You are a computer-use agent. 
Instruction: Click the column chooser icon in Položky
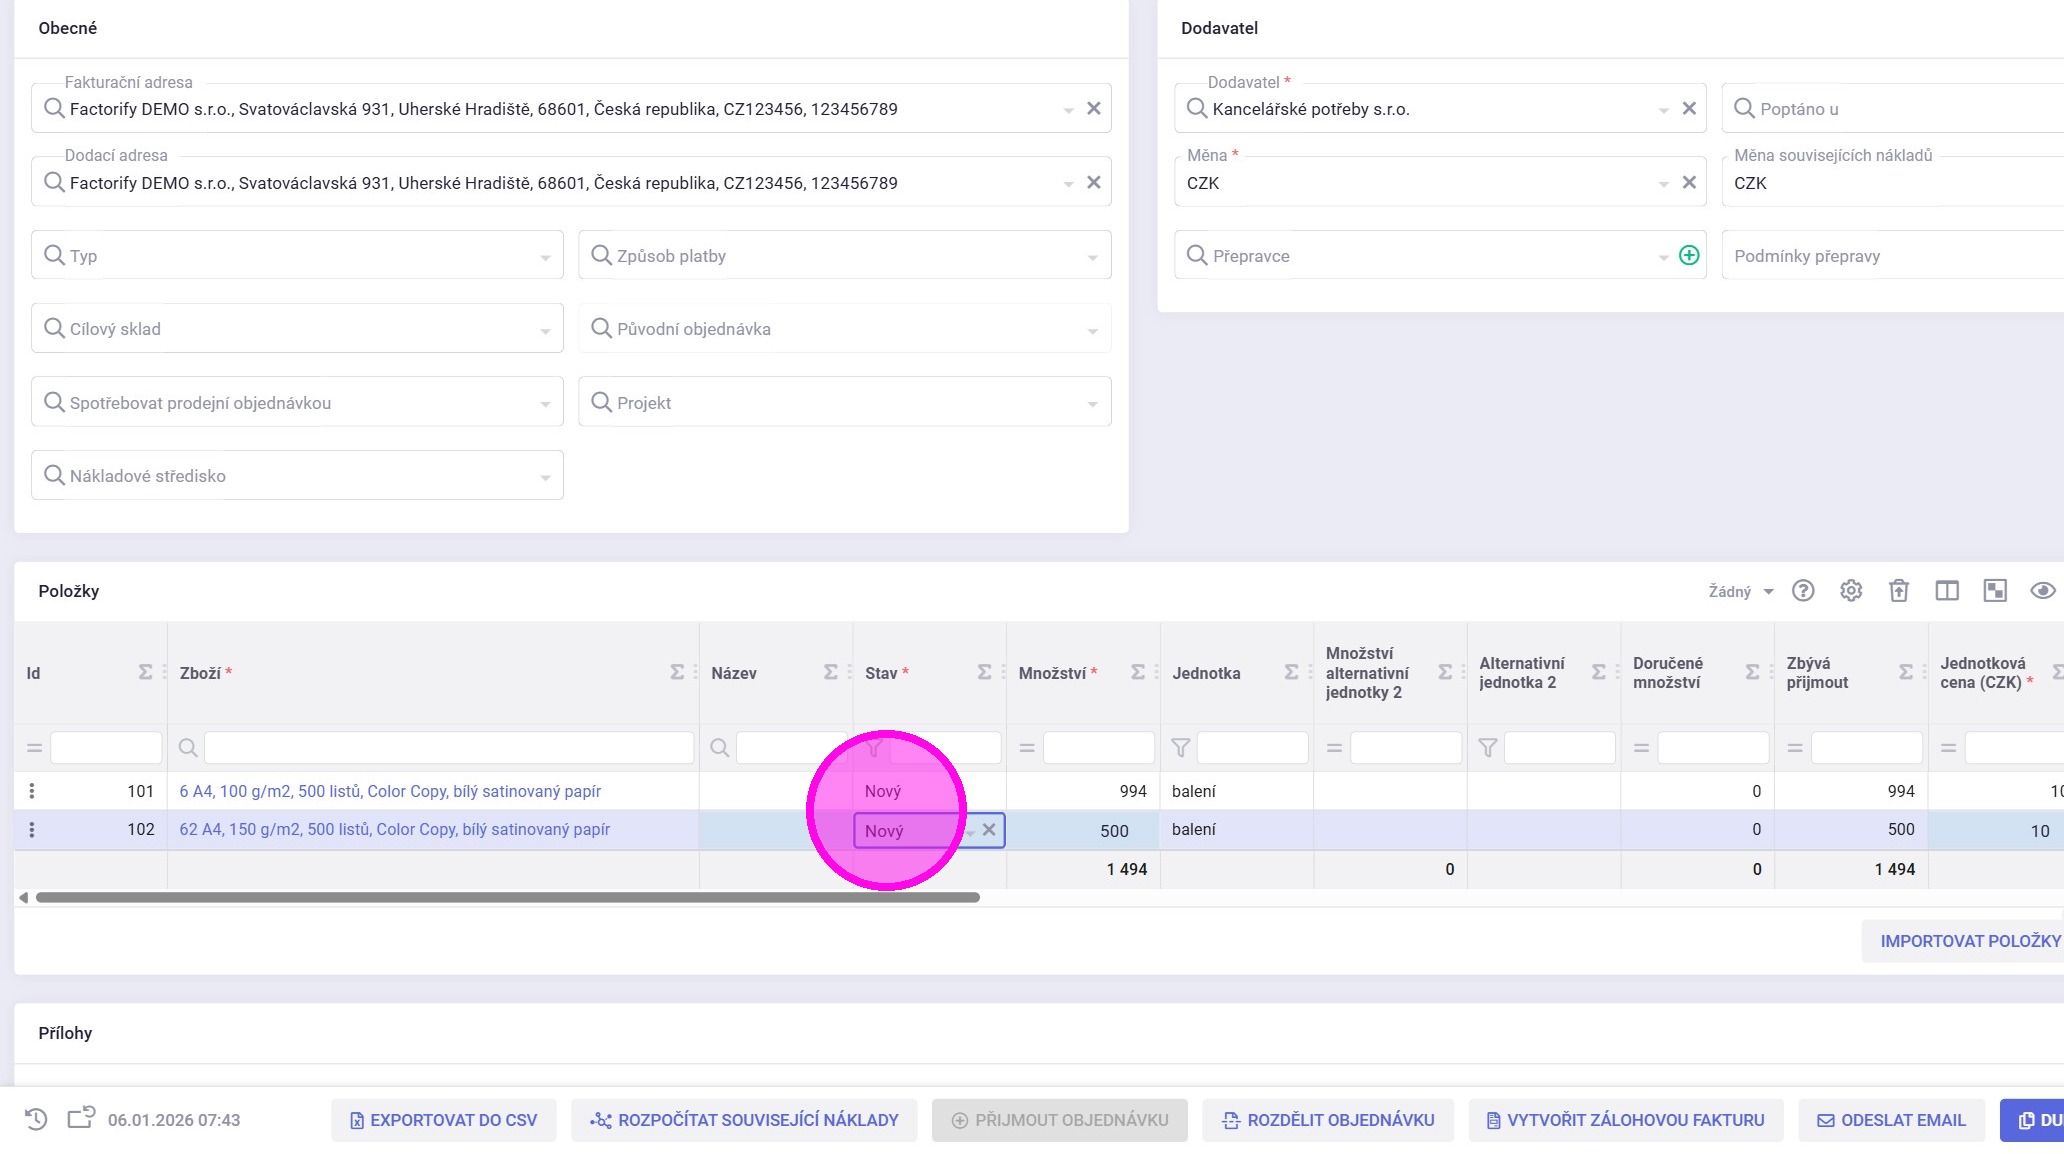(1947, 591)
